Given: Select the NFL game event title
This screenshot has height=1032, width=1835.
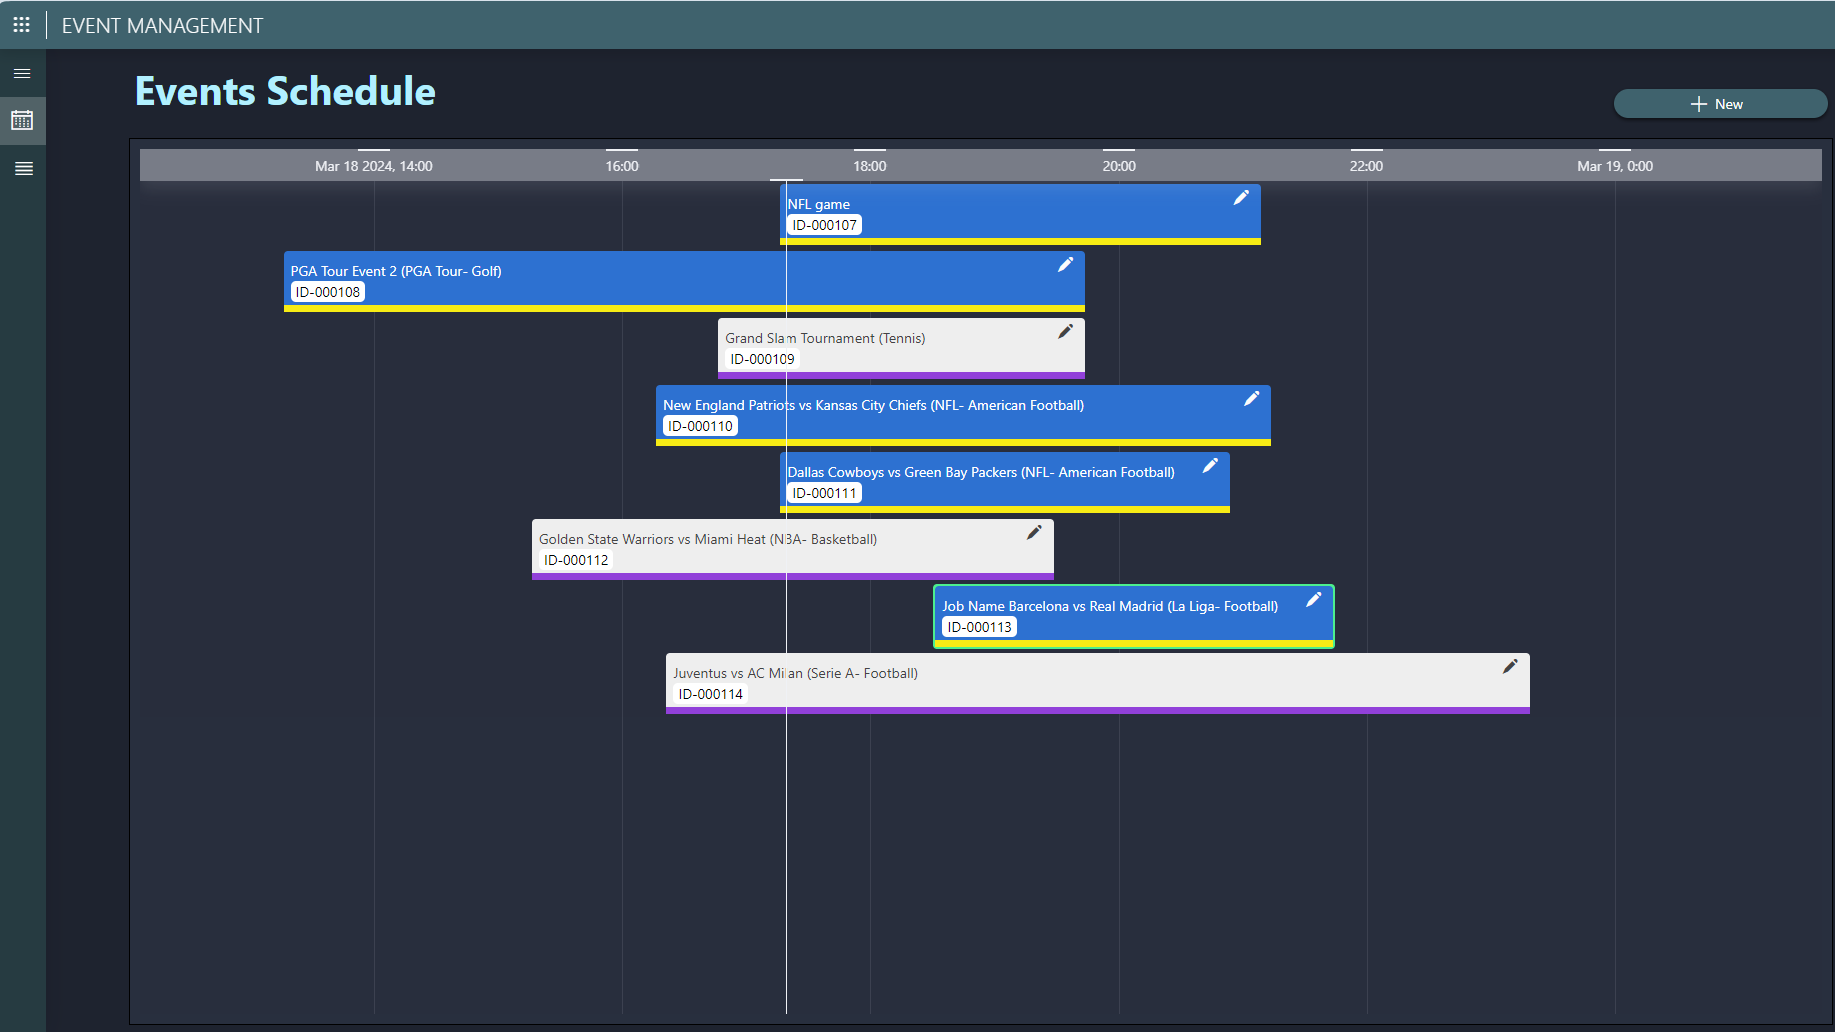Looking at the screenshot, I should (819, 204).
